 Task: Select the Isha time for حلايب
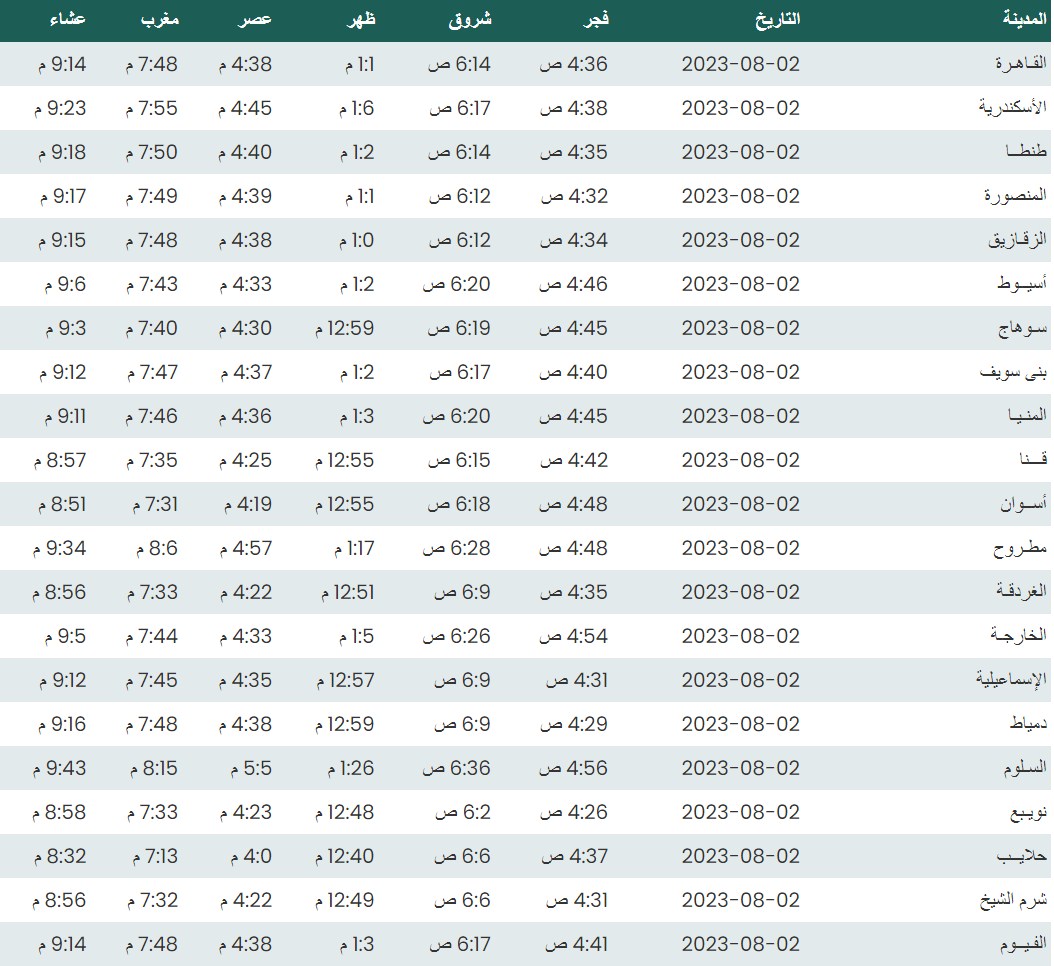(x=63, y=856)
